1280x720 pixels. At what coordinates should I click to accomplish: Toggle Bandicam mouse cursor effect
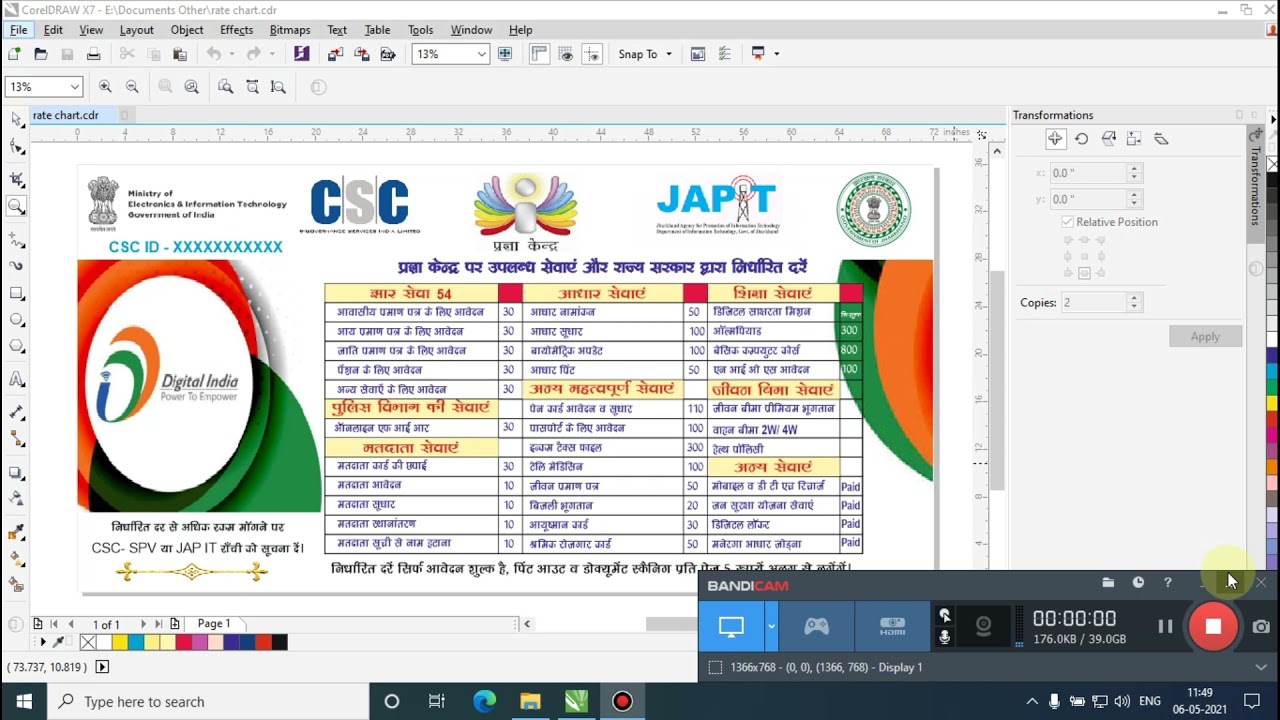[x=944, y=615]
